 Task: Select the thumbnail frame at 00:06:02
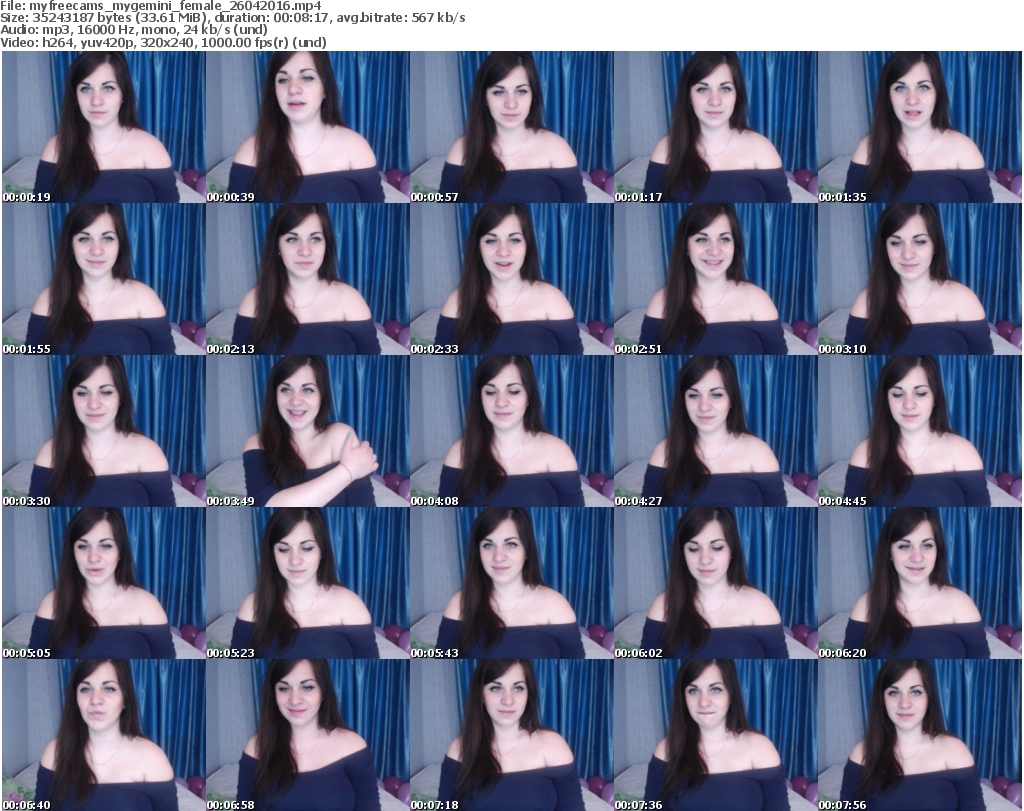715,583
